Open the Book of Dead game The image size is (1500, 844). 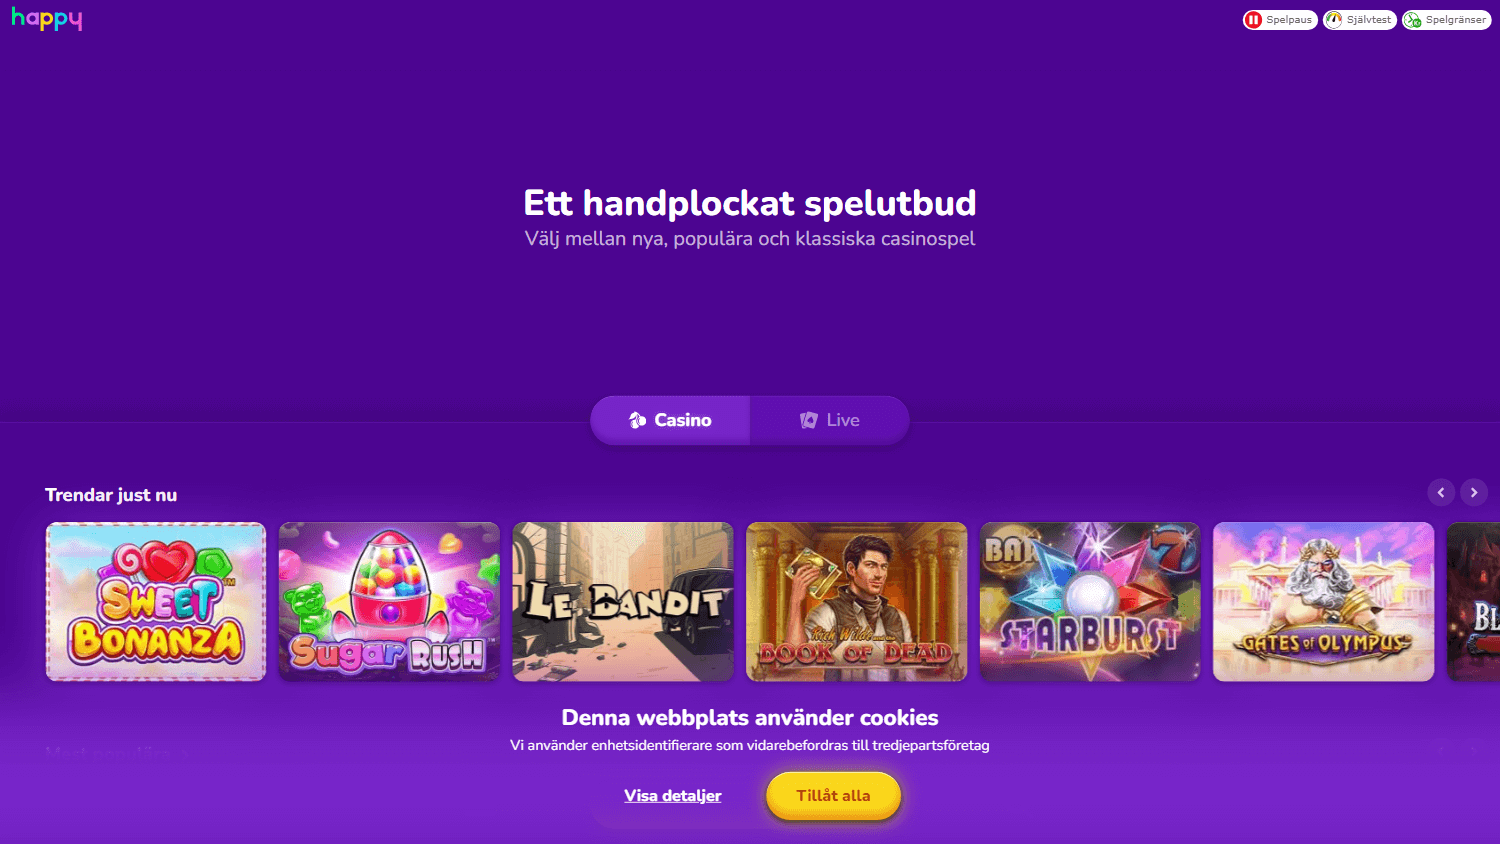(x=857, y=601)
